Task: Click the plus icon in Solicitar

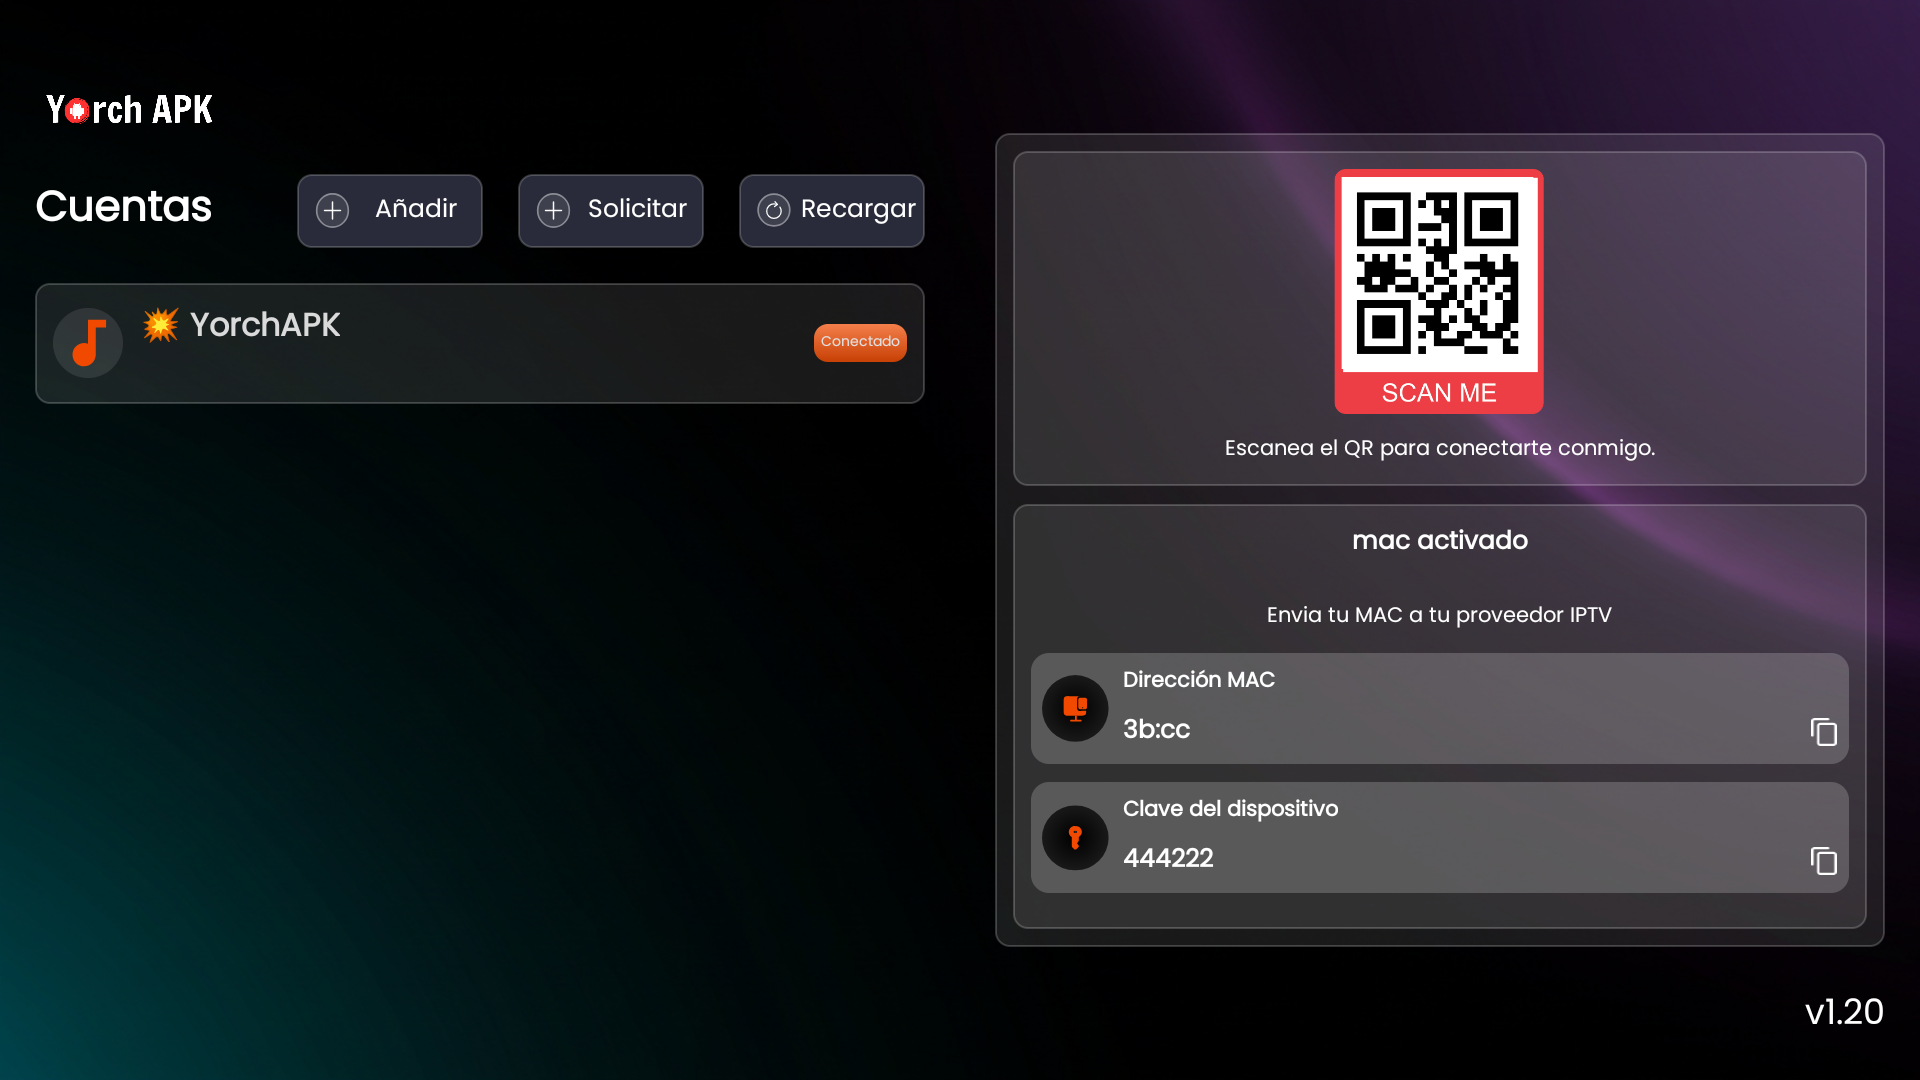Action: [553, 210]
